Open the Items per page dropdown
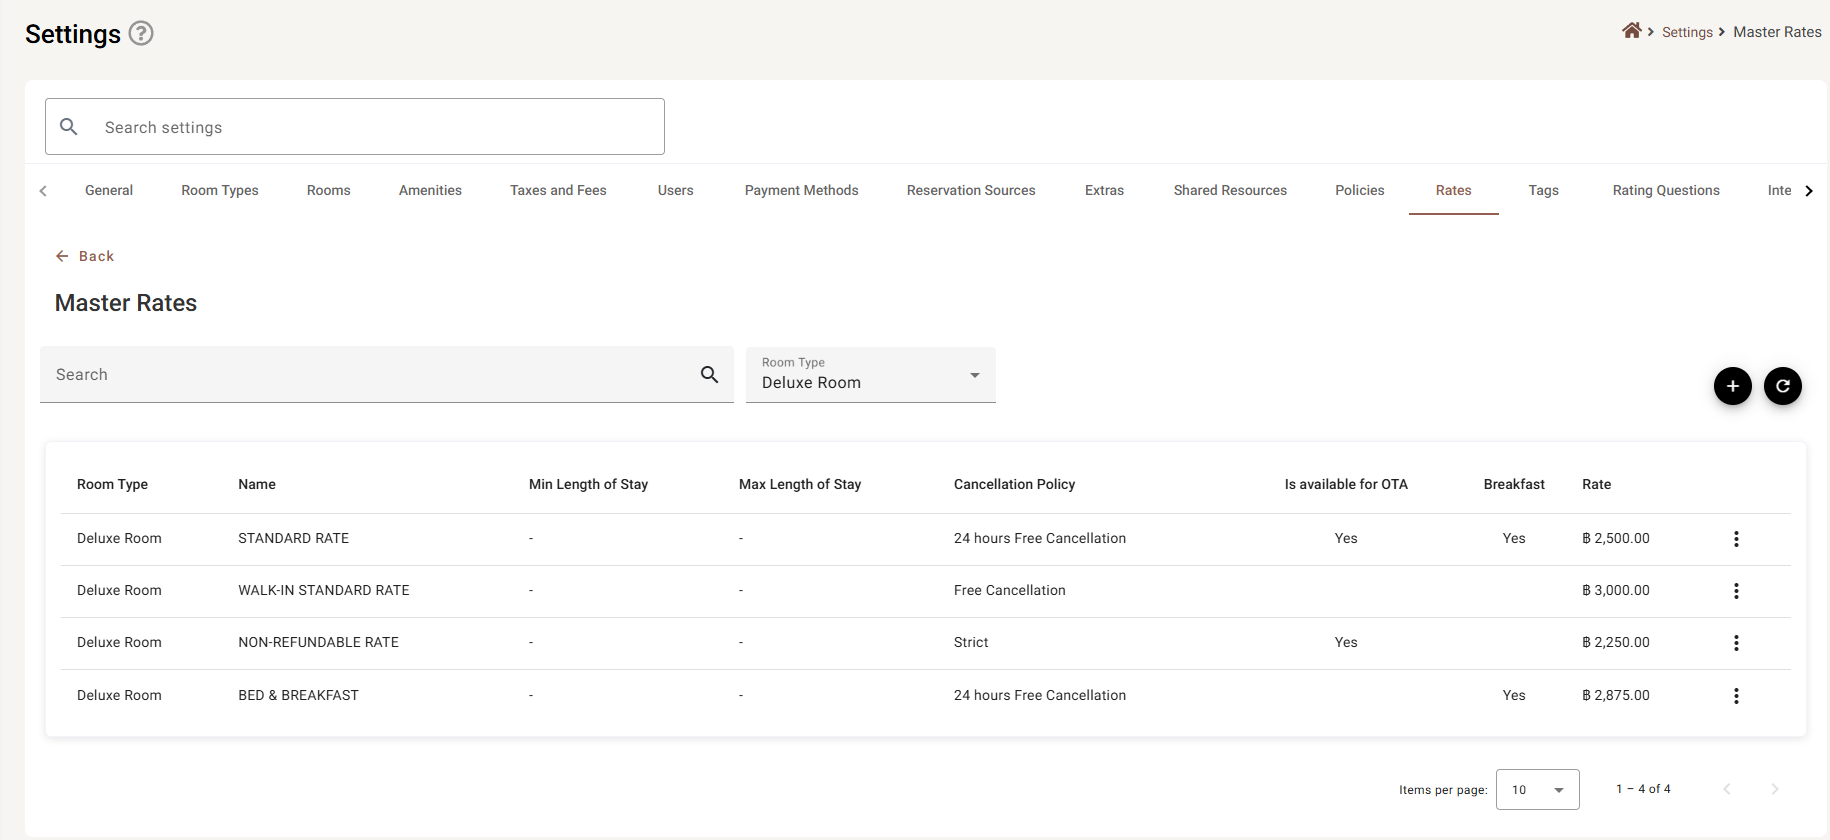Image resolution: width=1830 pixels, height=840 pixels. point(1537,789)
